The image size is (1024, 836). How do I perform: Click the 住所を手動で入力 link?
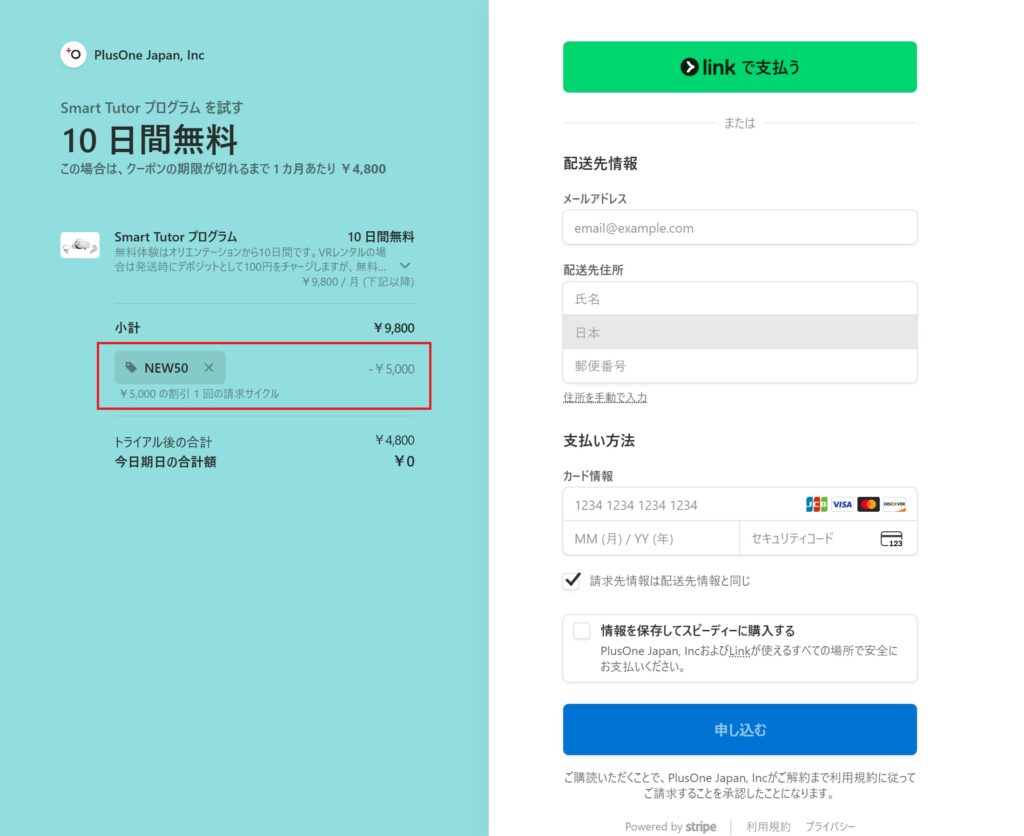pos(605,398)
